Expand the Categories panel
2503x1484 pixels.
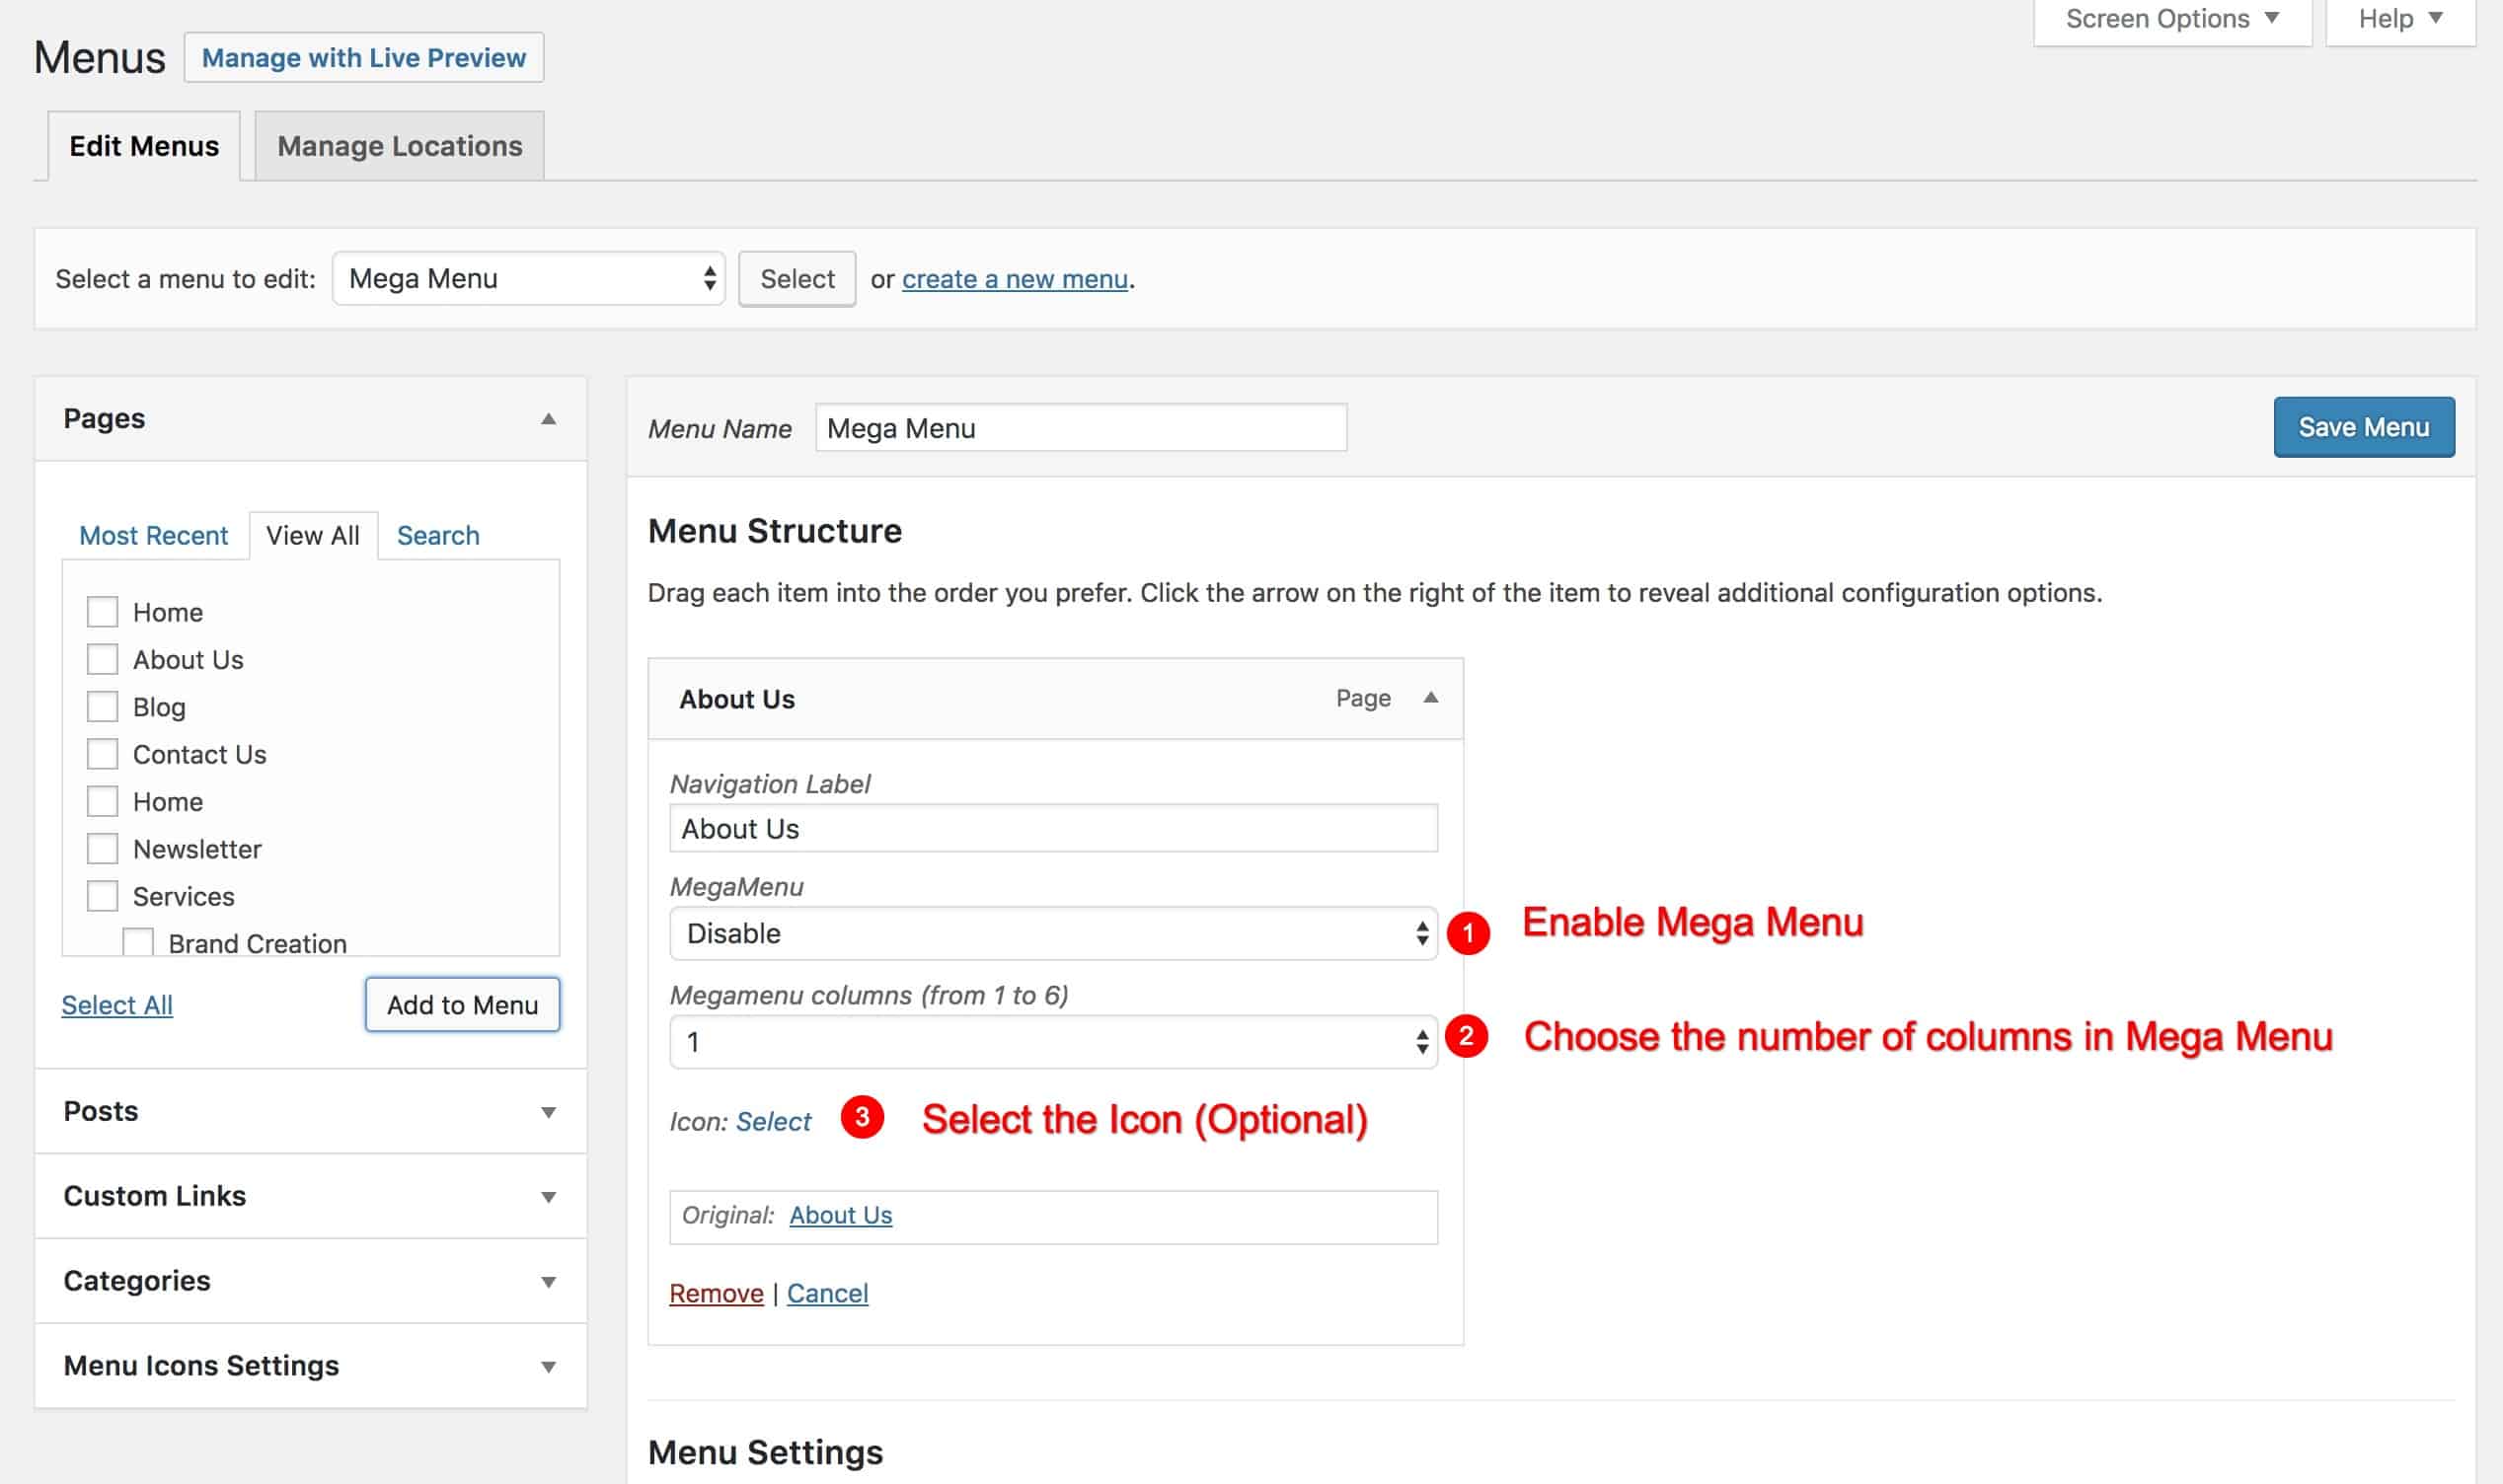coord(310,1281)
